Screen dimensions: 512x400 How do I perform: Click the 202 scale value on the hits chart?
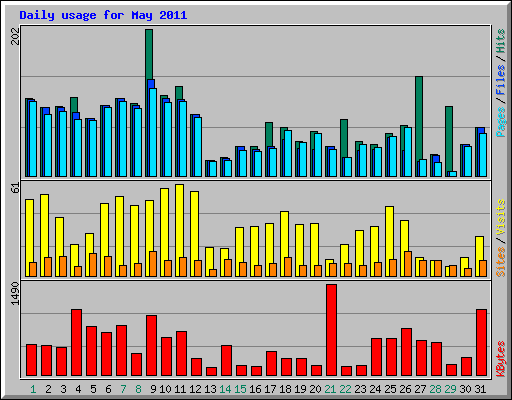[15, 36]
